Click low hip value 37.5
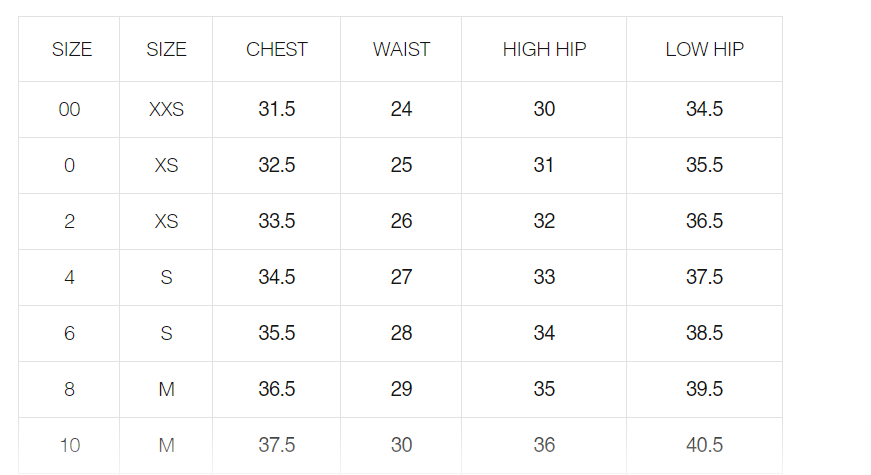 pos(704,277)
